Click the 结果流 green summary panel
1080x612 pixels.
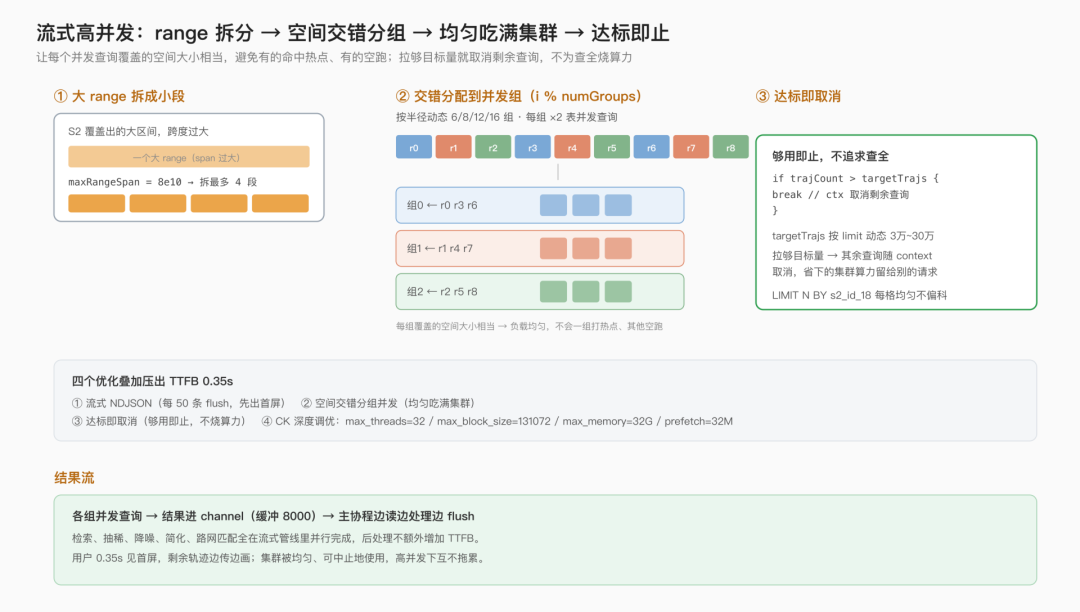(x=546, y=540)
